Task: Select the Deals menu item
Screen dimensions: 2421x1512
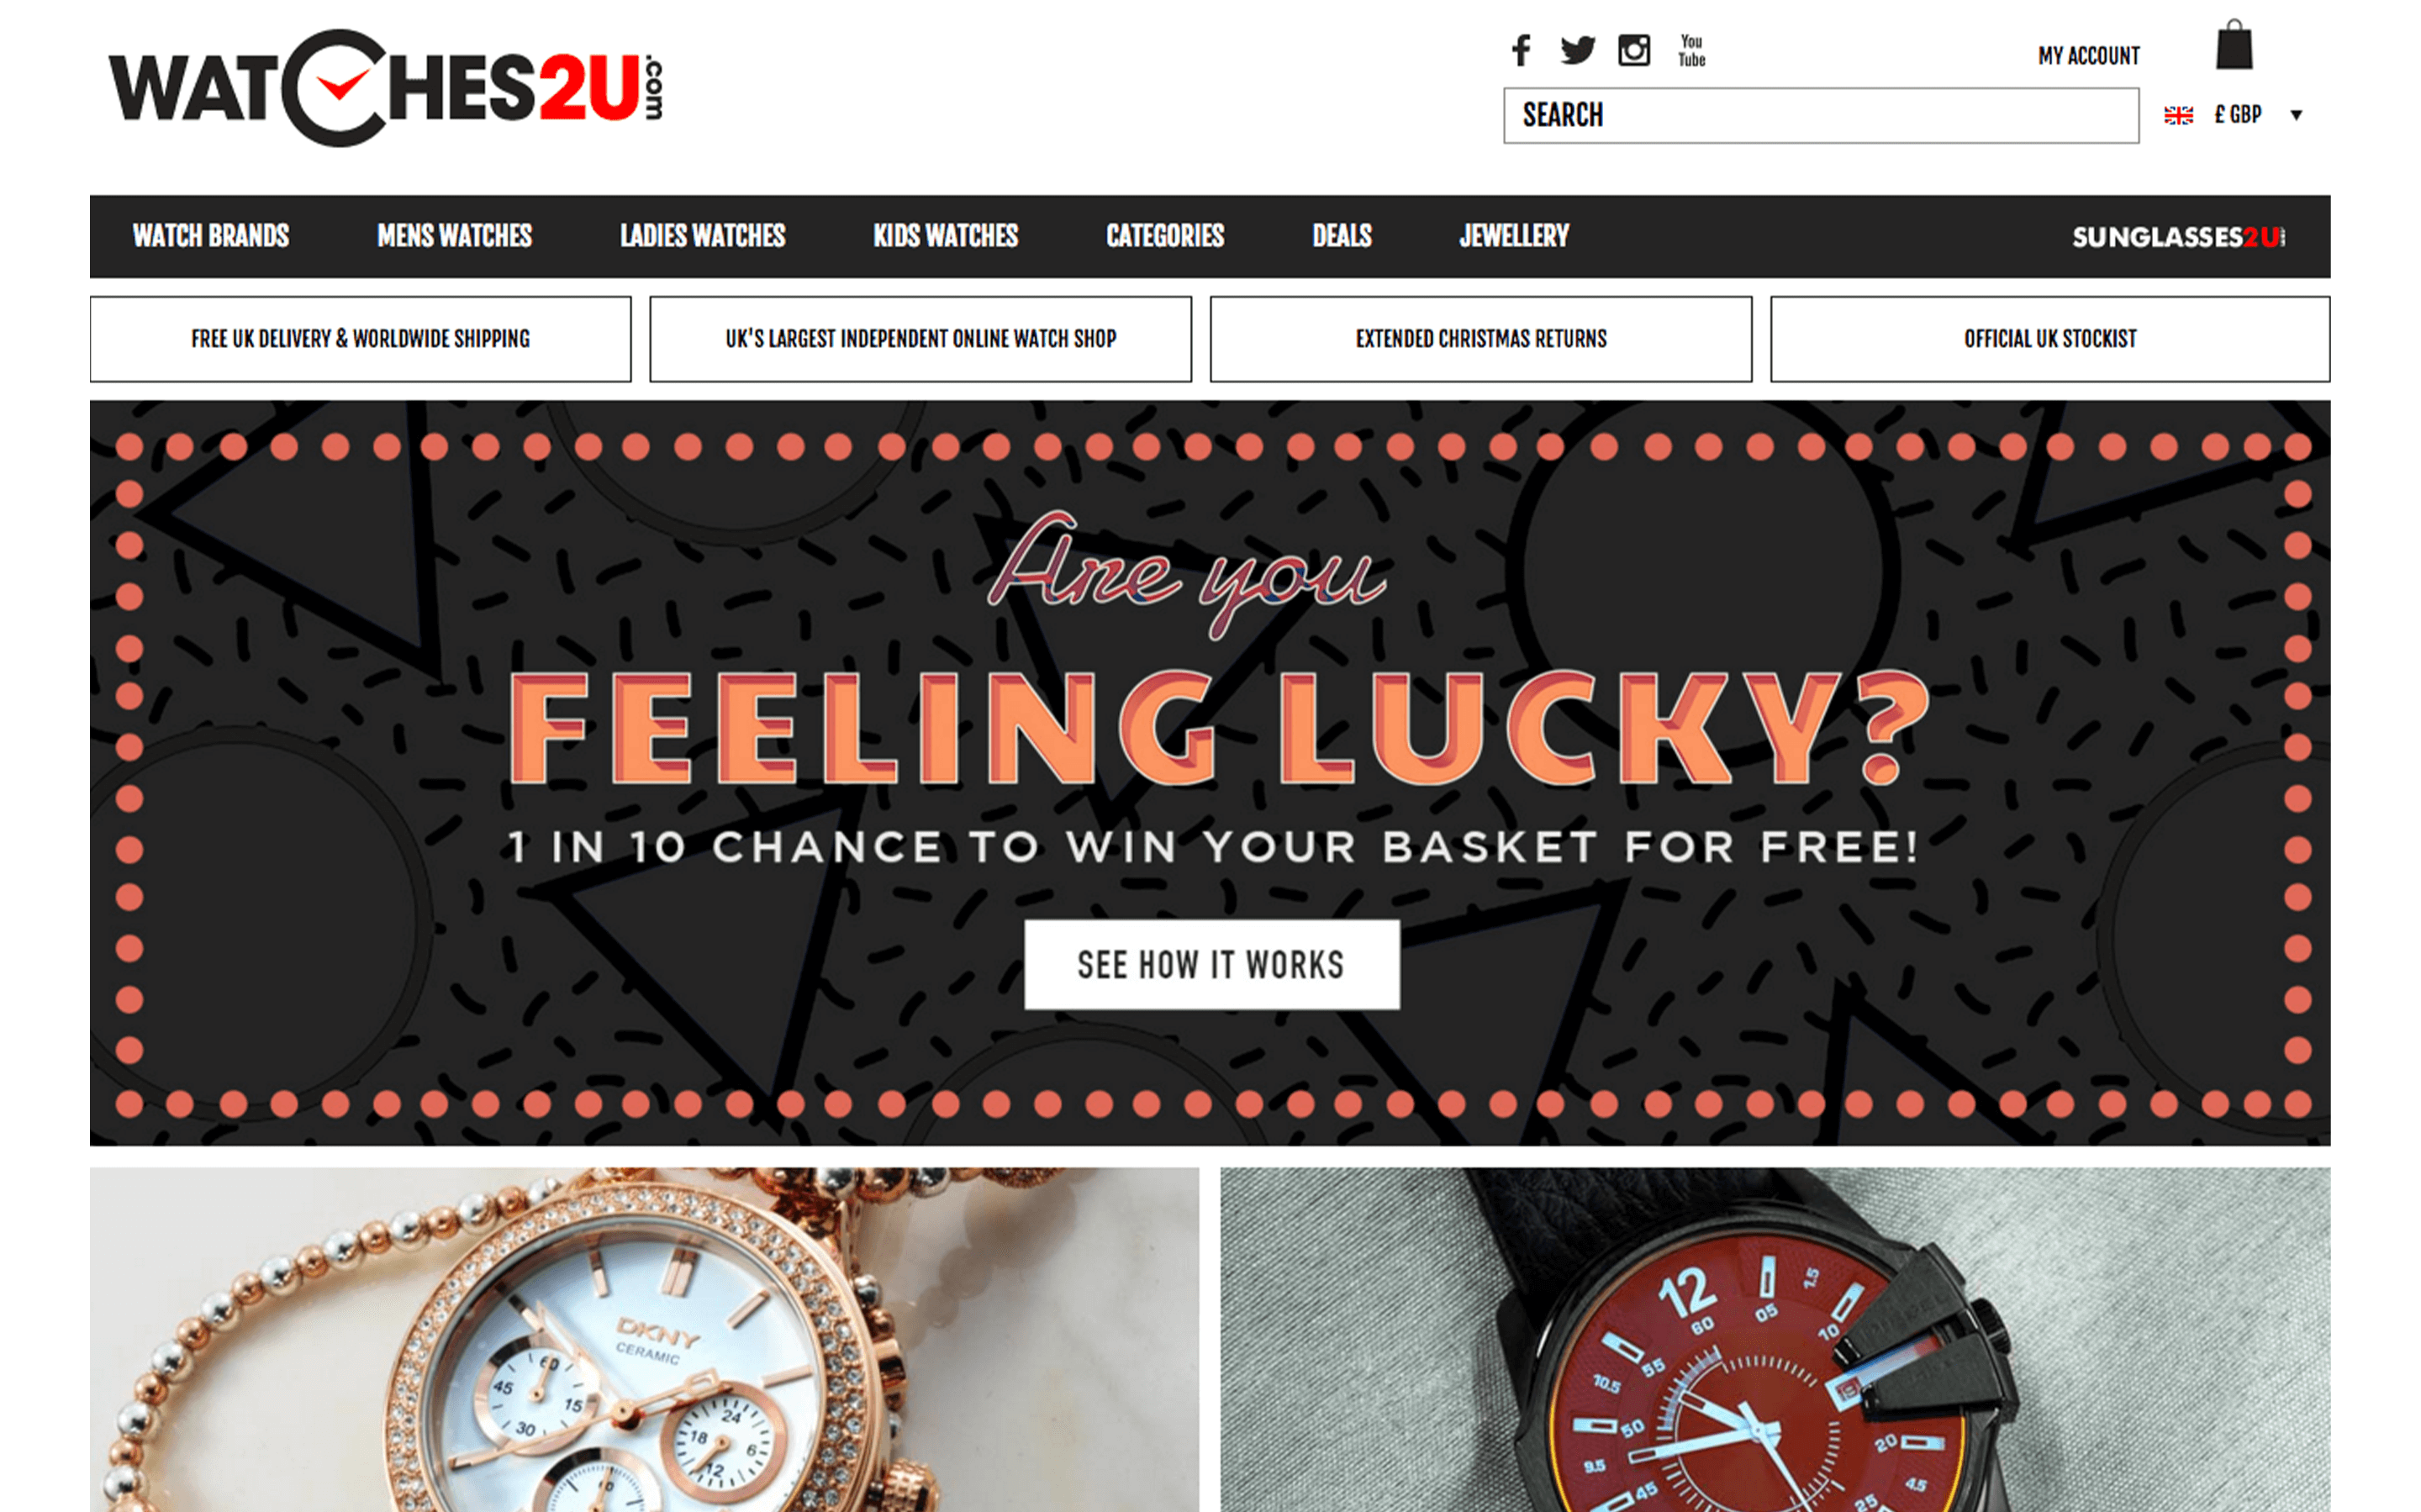Action: (x=1342, y=236)
